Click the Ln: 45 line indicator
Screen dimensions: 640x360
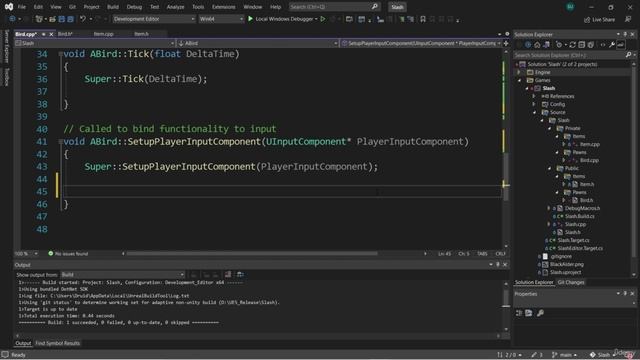pyautogui.click(x=444, y=253)
